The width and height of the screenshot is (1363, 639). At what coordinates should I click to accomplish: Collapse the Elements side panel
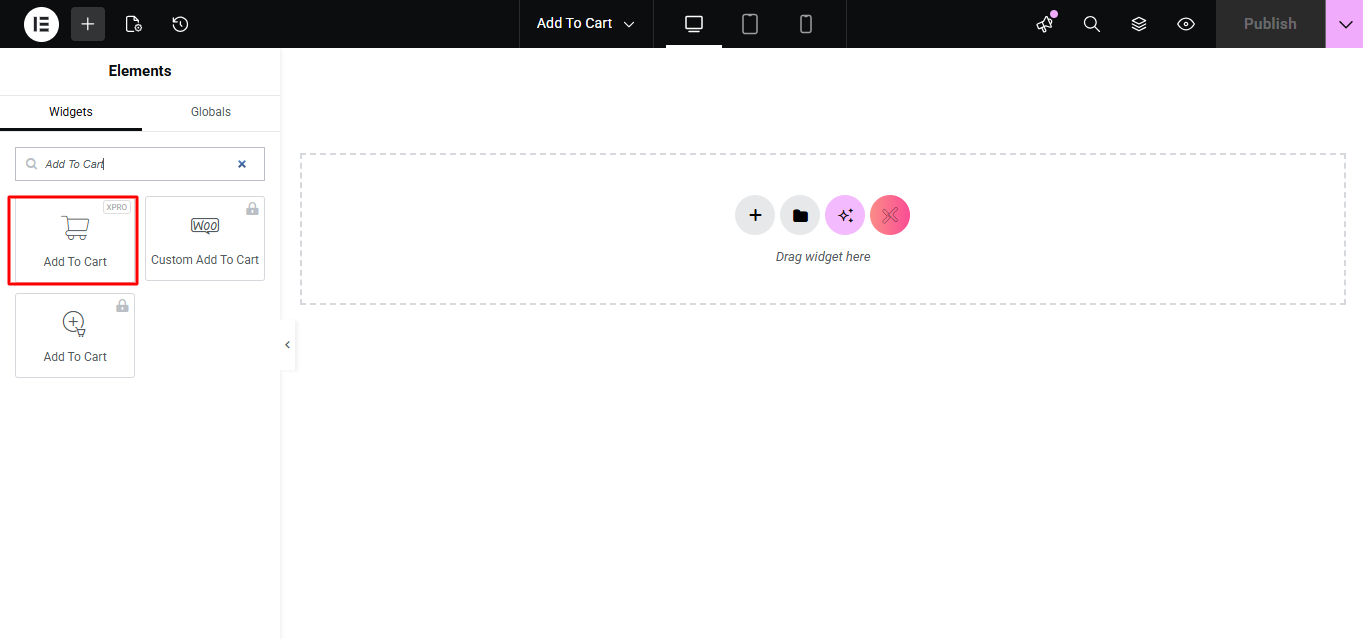(287, 345)
